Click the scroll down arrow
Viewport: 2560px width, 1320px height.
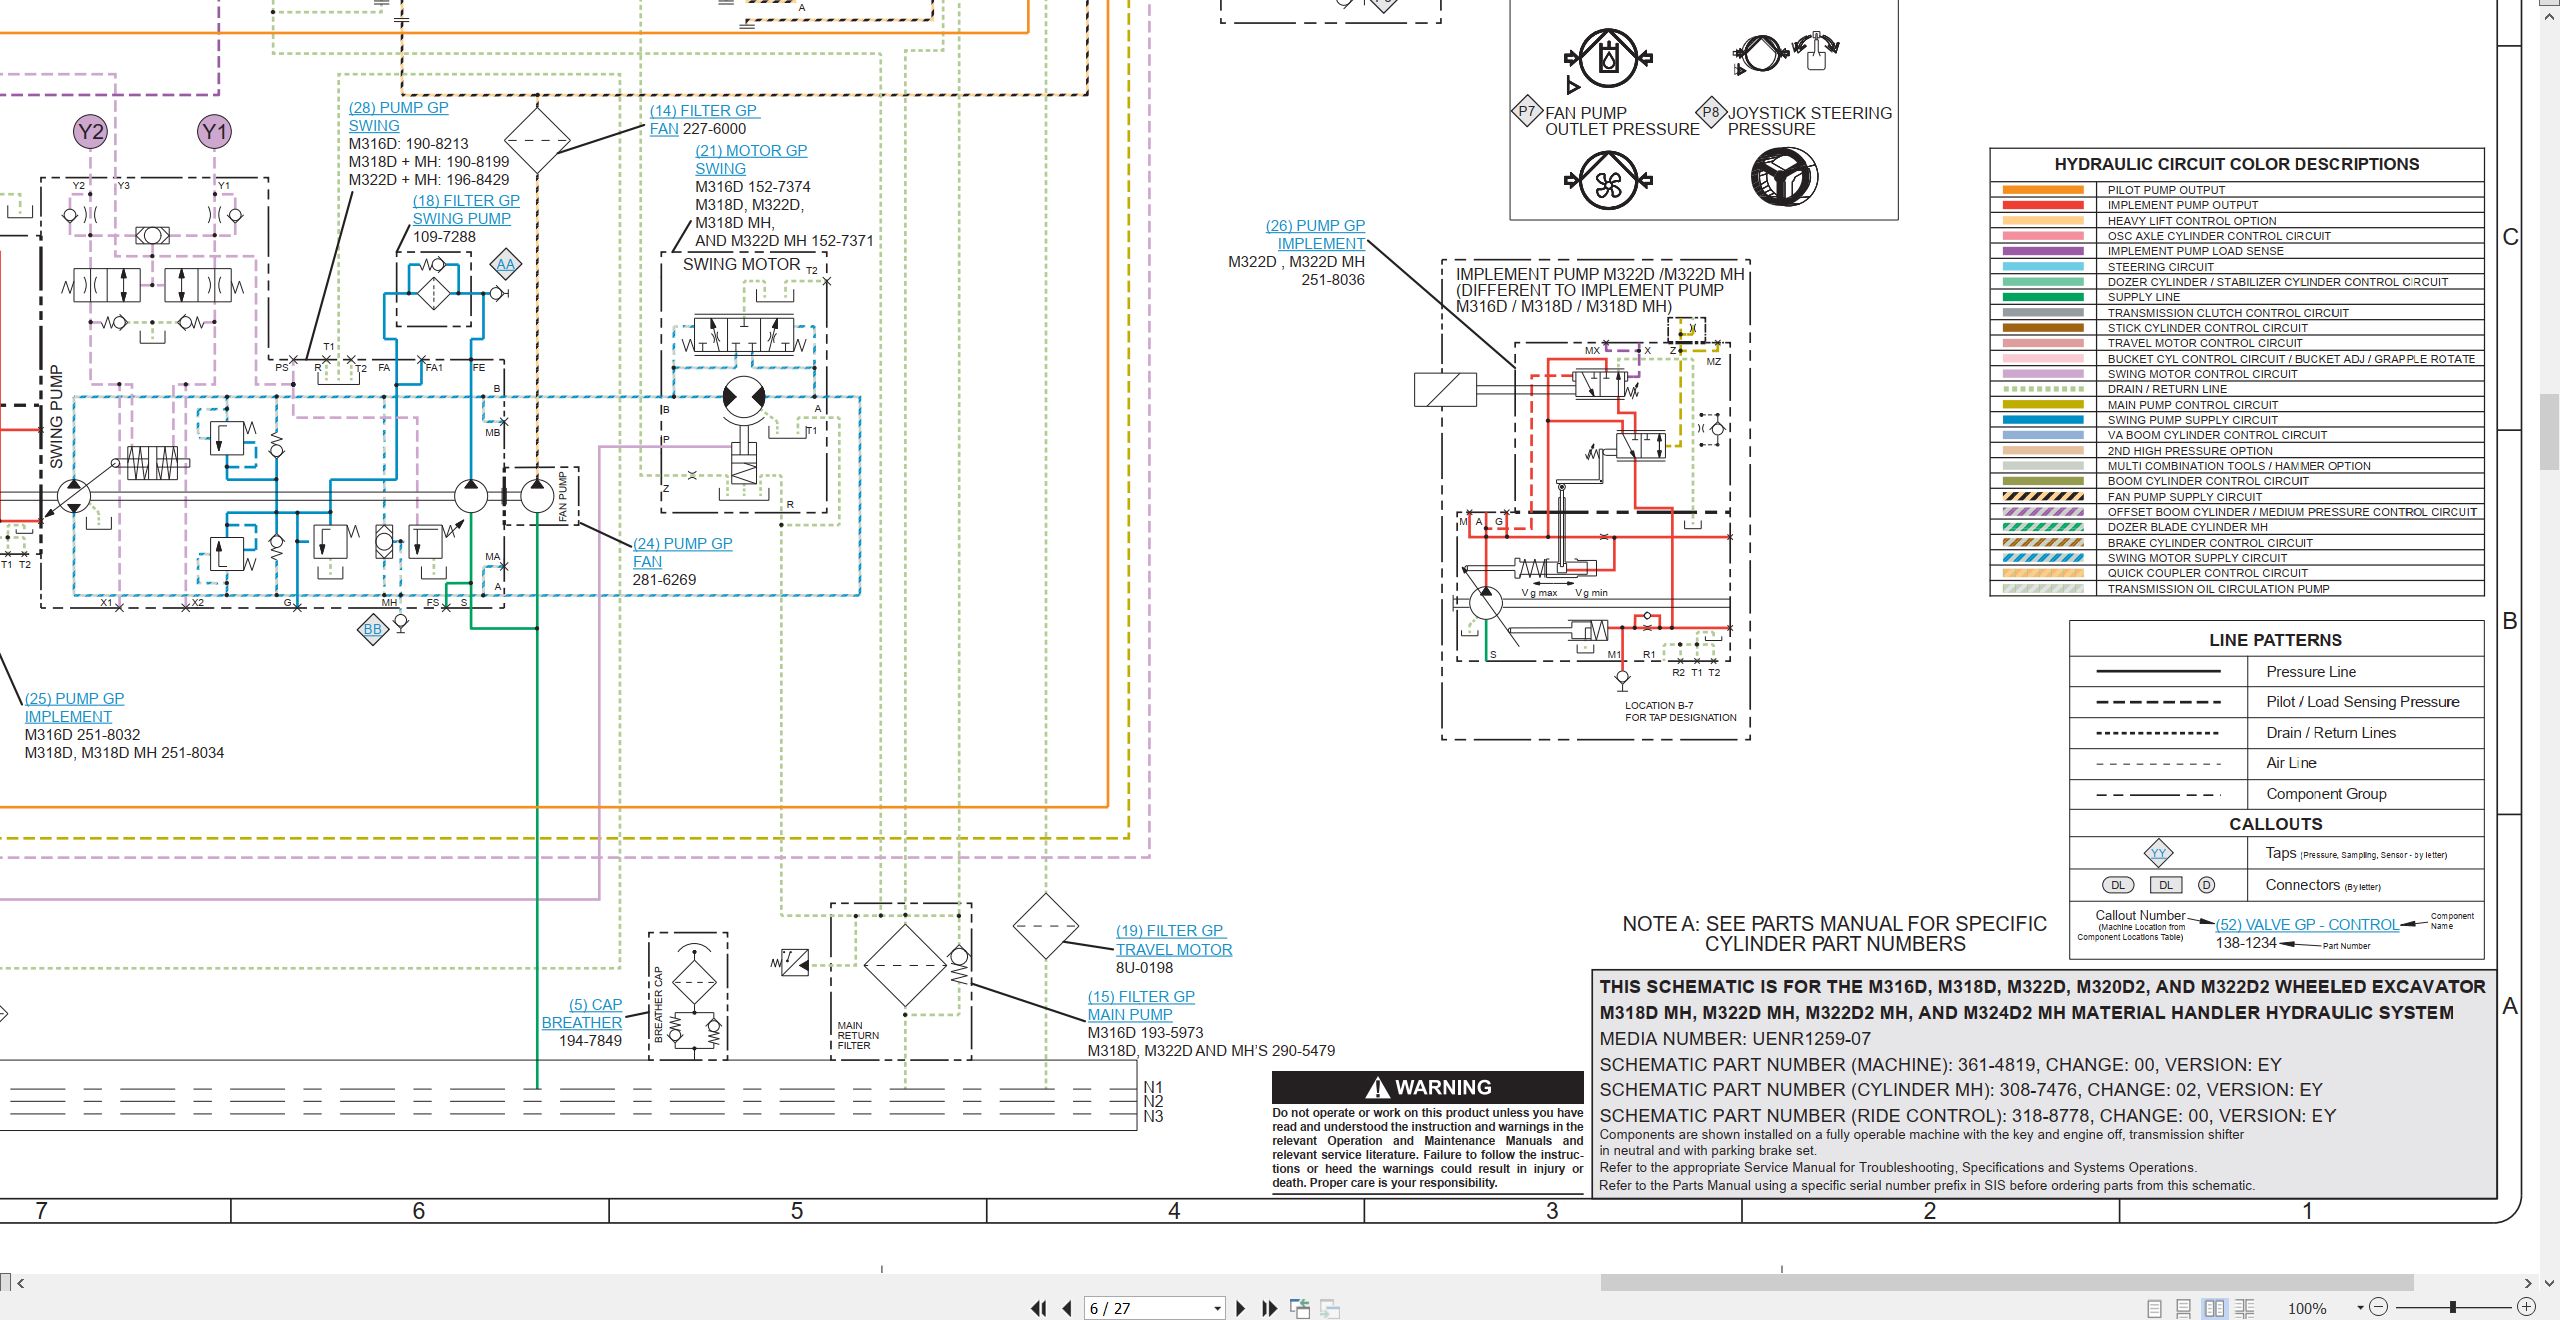pos(2549,1282)
